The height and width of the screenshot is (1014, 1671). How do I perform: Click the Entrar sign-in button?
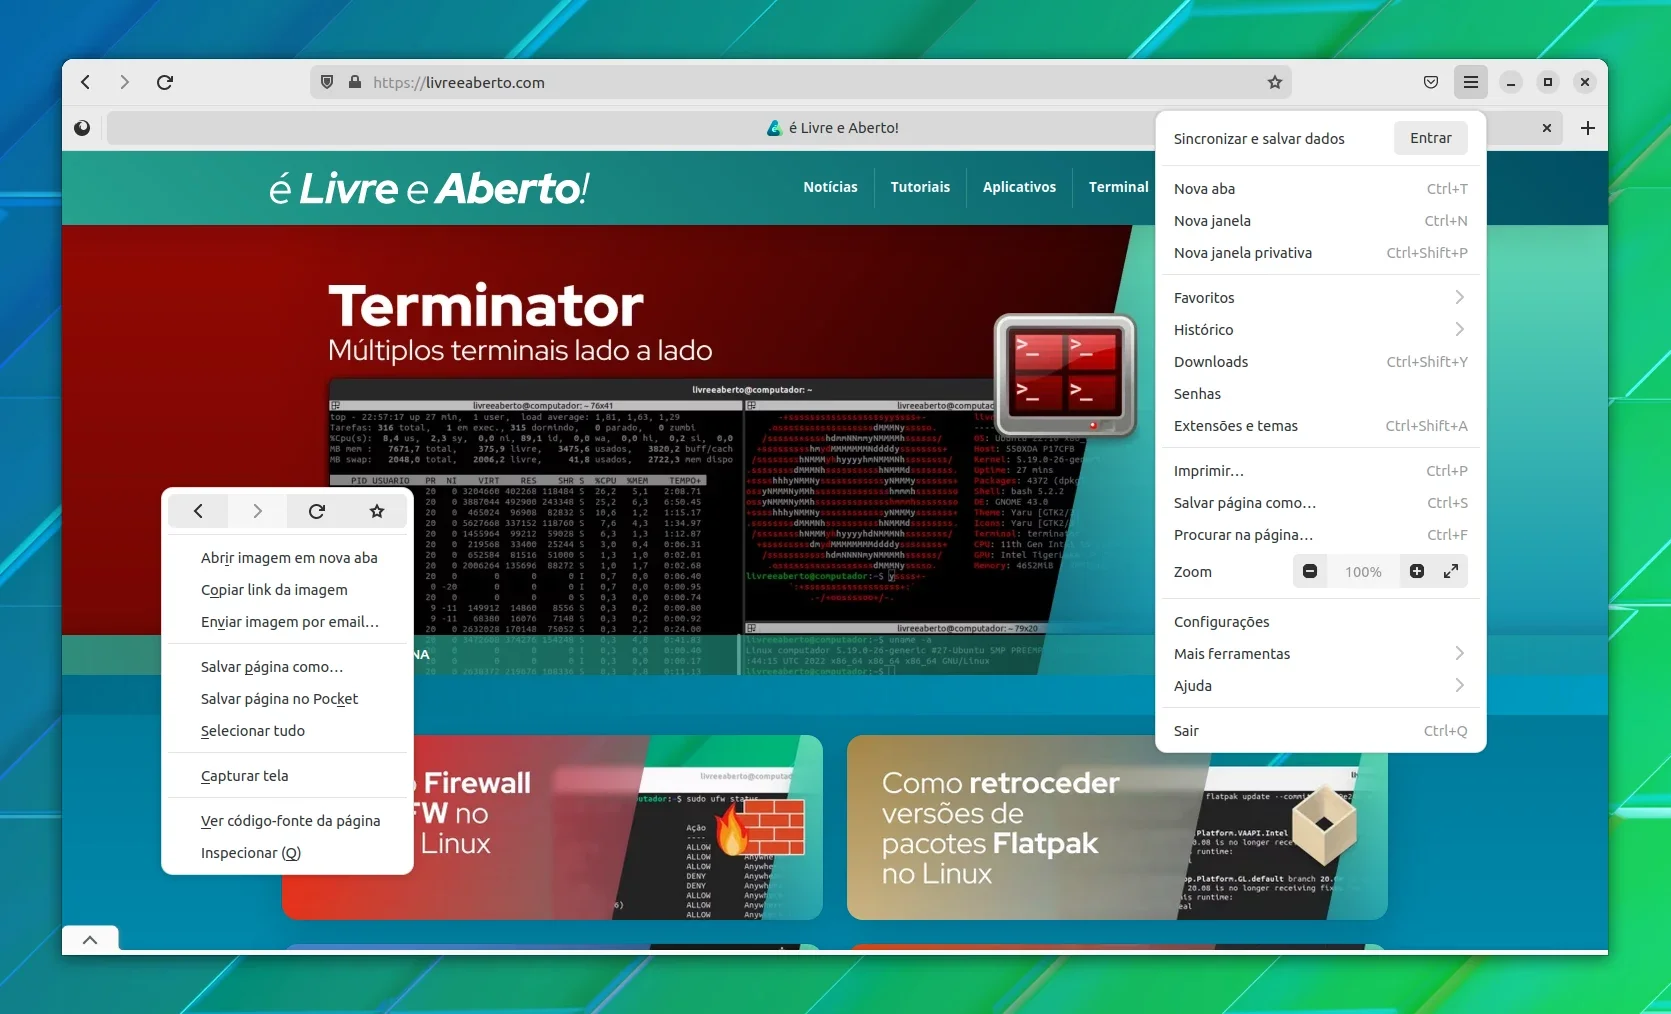(1431, 138)
